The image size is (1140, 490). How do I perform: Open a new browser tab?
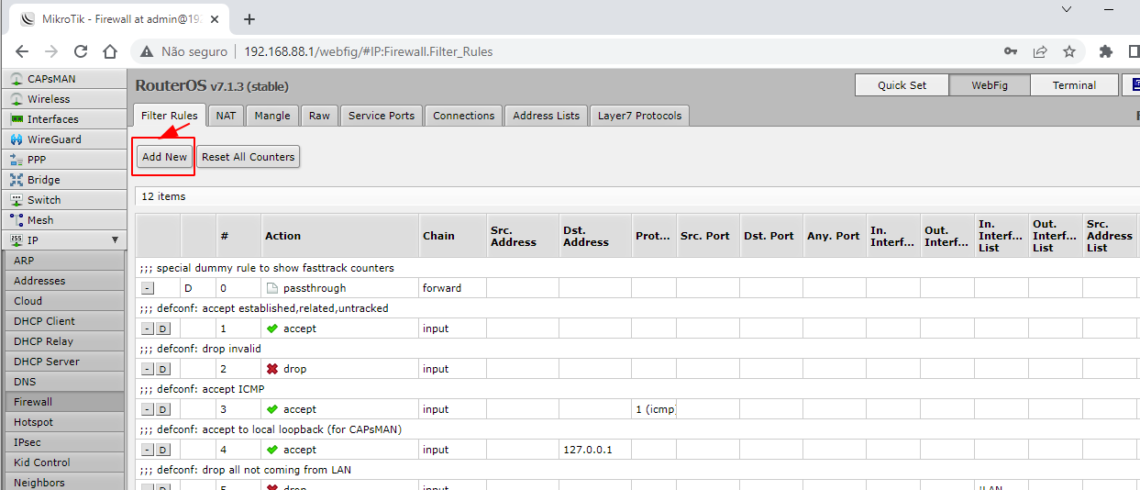pos(249,19)
